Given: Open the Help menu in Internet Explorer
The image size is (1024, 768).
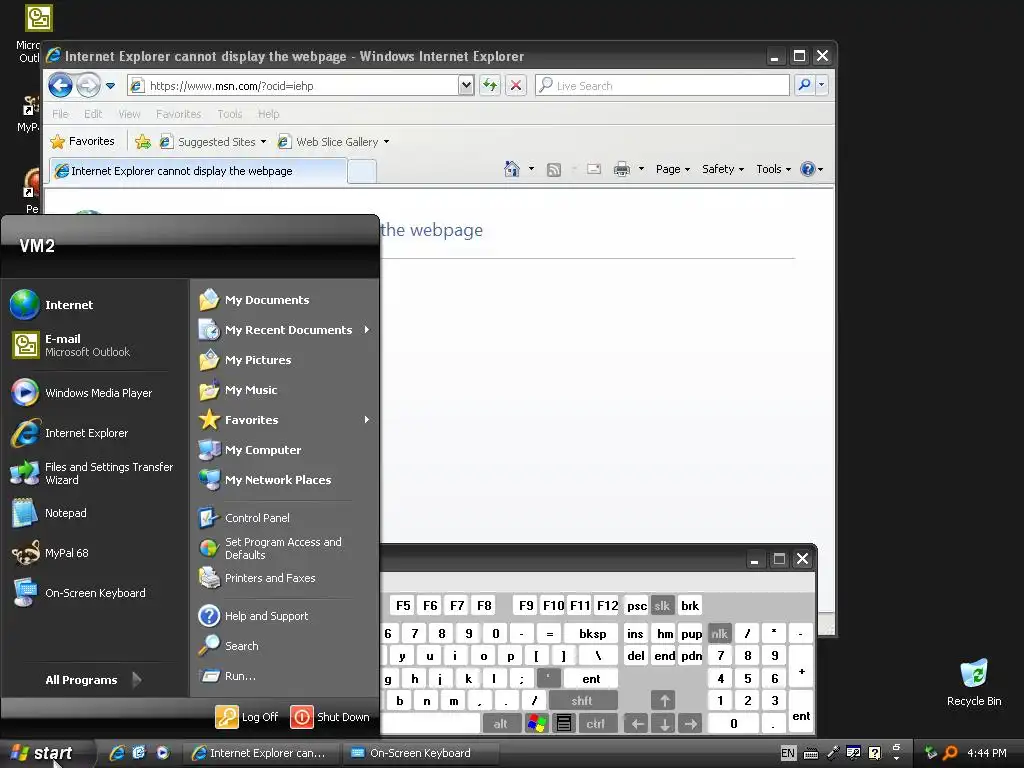Looking at the screenshot, I should tap(268, 114).
